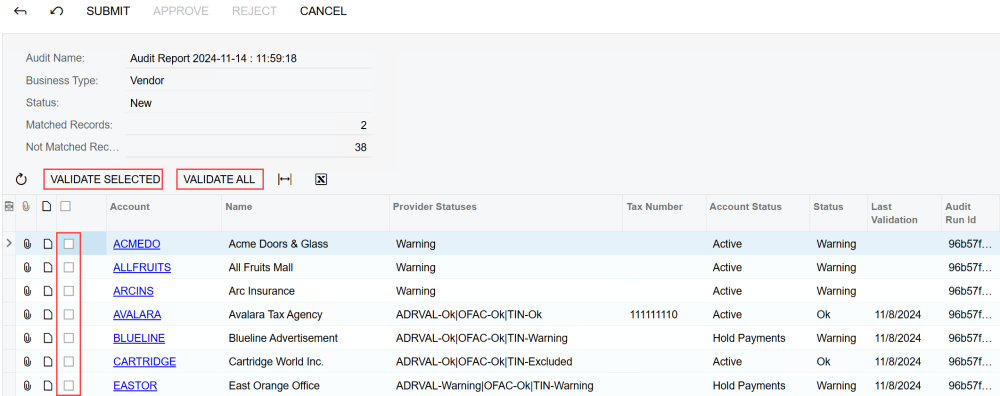The height and width of the screenshot is (396, 1000).
Task: Expand the ACMEDO row arrow indicator
Action: 9,243
